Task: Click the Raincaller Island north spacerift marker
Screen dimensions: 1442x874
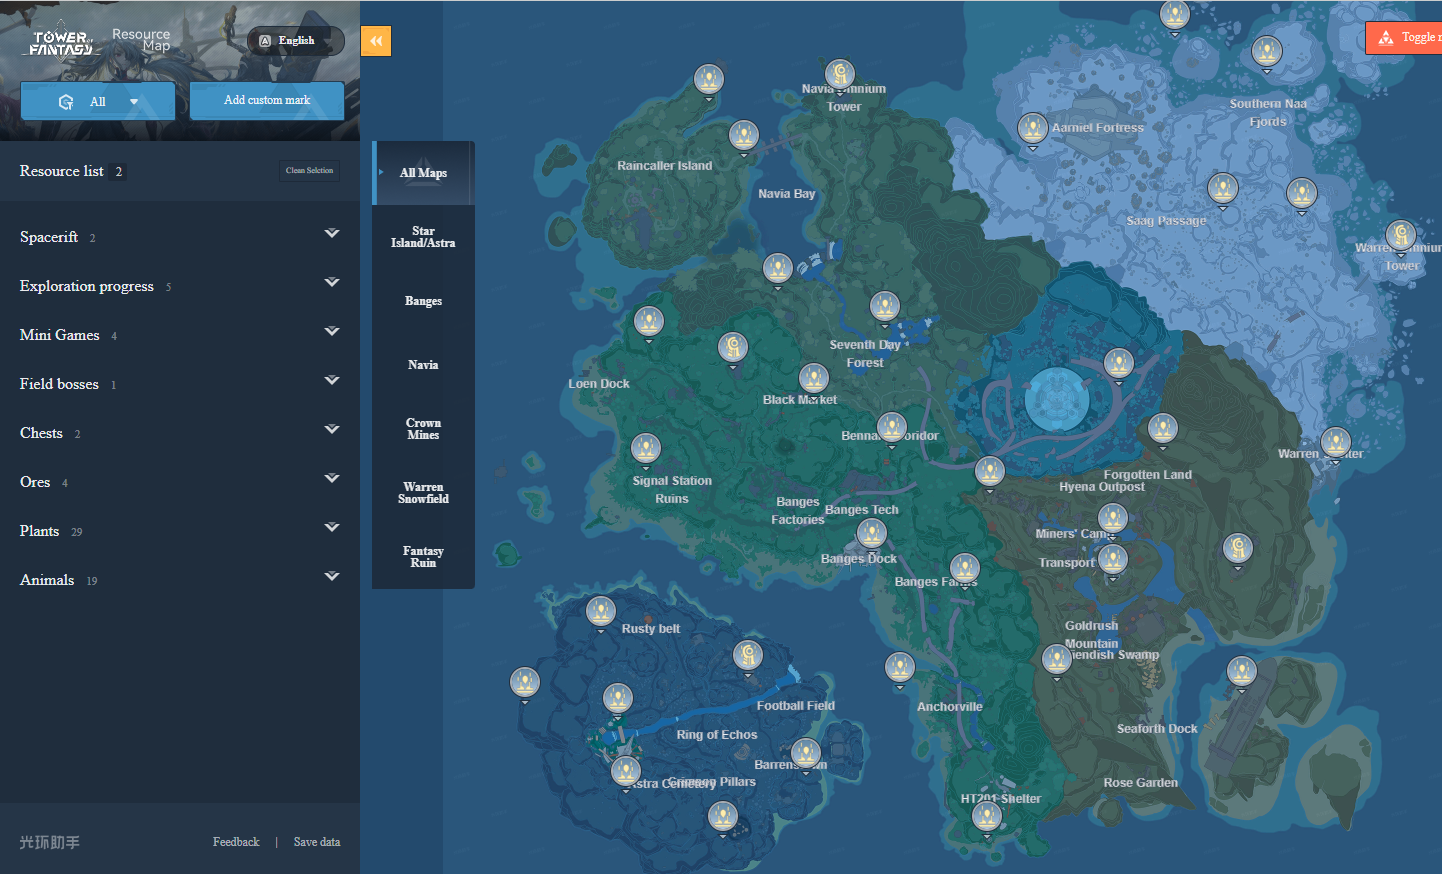Action: [709, 80]
